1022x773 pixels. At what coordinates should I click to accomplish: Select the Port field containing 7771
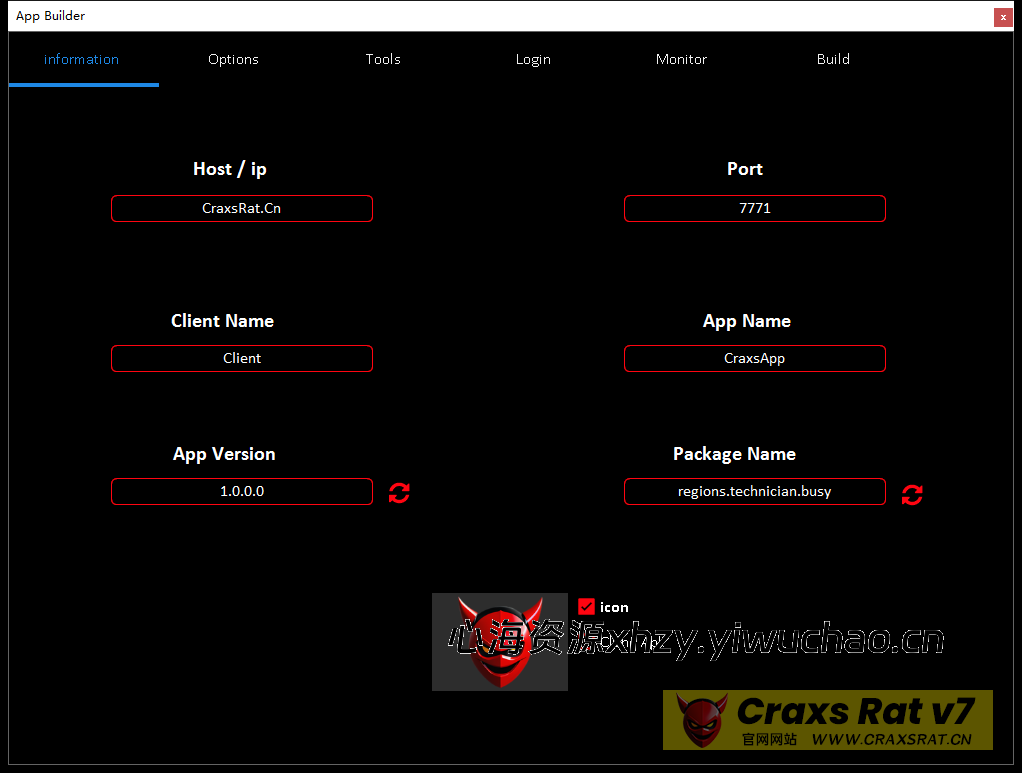coord(754,208)
